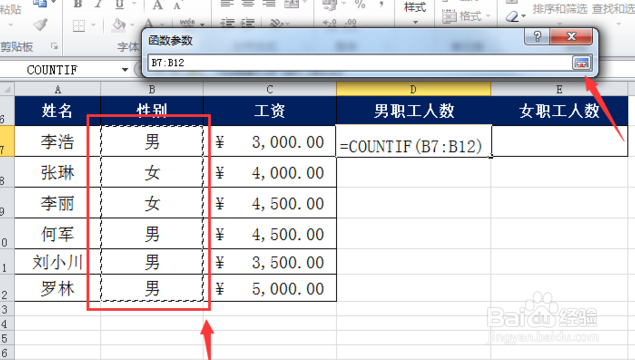Open the wén phonetic guide tool
Viewport: 635px width, 360px height.
pyautogui.click(x=187, y=23)
